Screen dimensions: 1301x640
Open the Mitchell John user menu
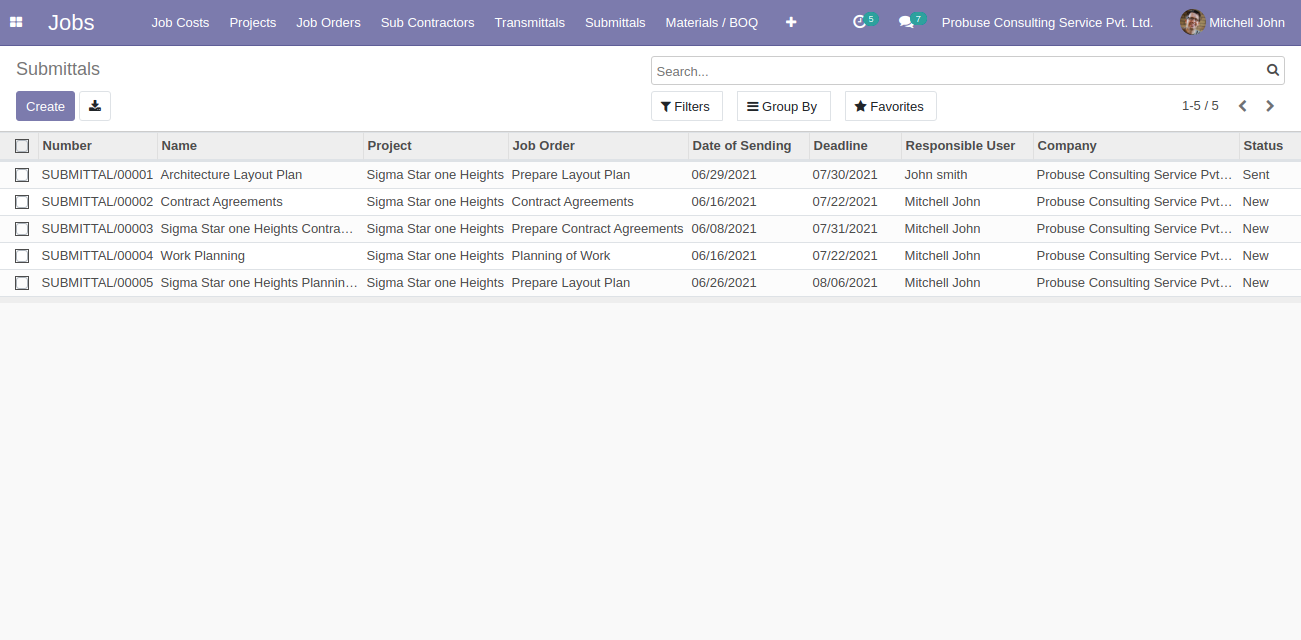click(x=1233, y=22)
